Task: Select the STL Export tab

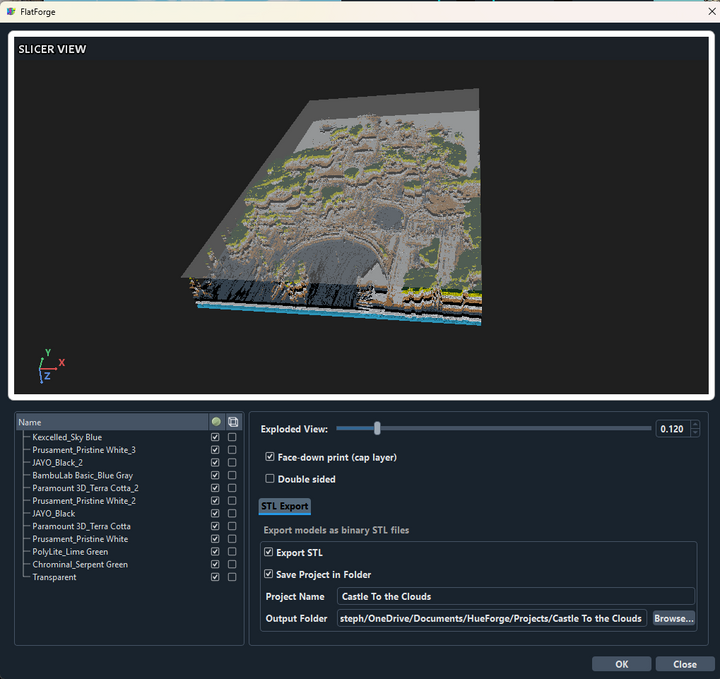Action: [x=285, y=506]
